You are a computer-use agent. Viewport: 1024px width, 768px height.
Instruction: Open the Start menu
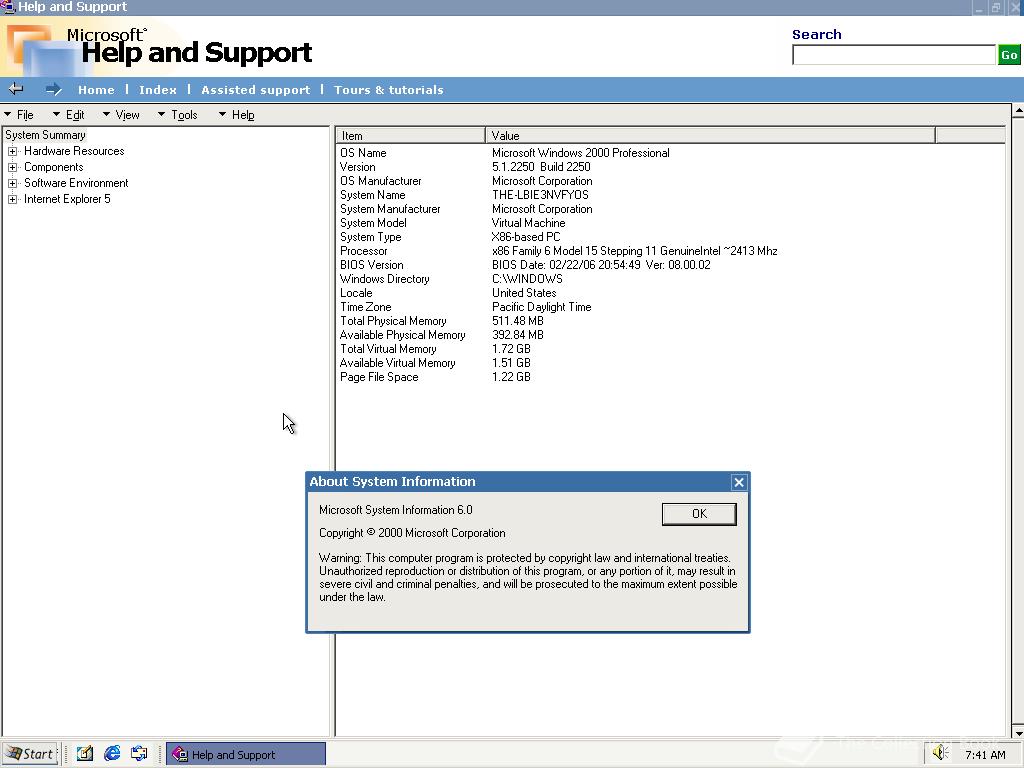30,754
